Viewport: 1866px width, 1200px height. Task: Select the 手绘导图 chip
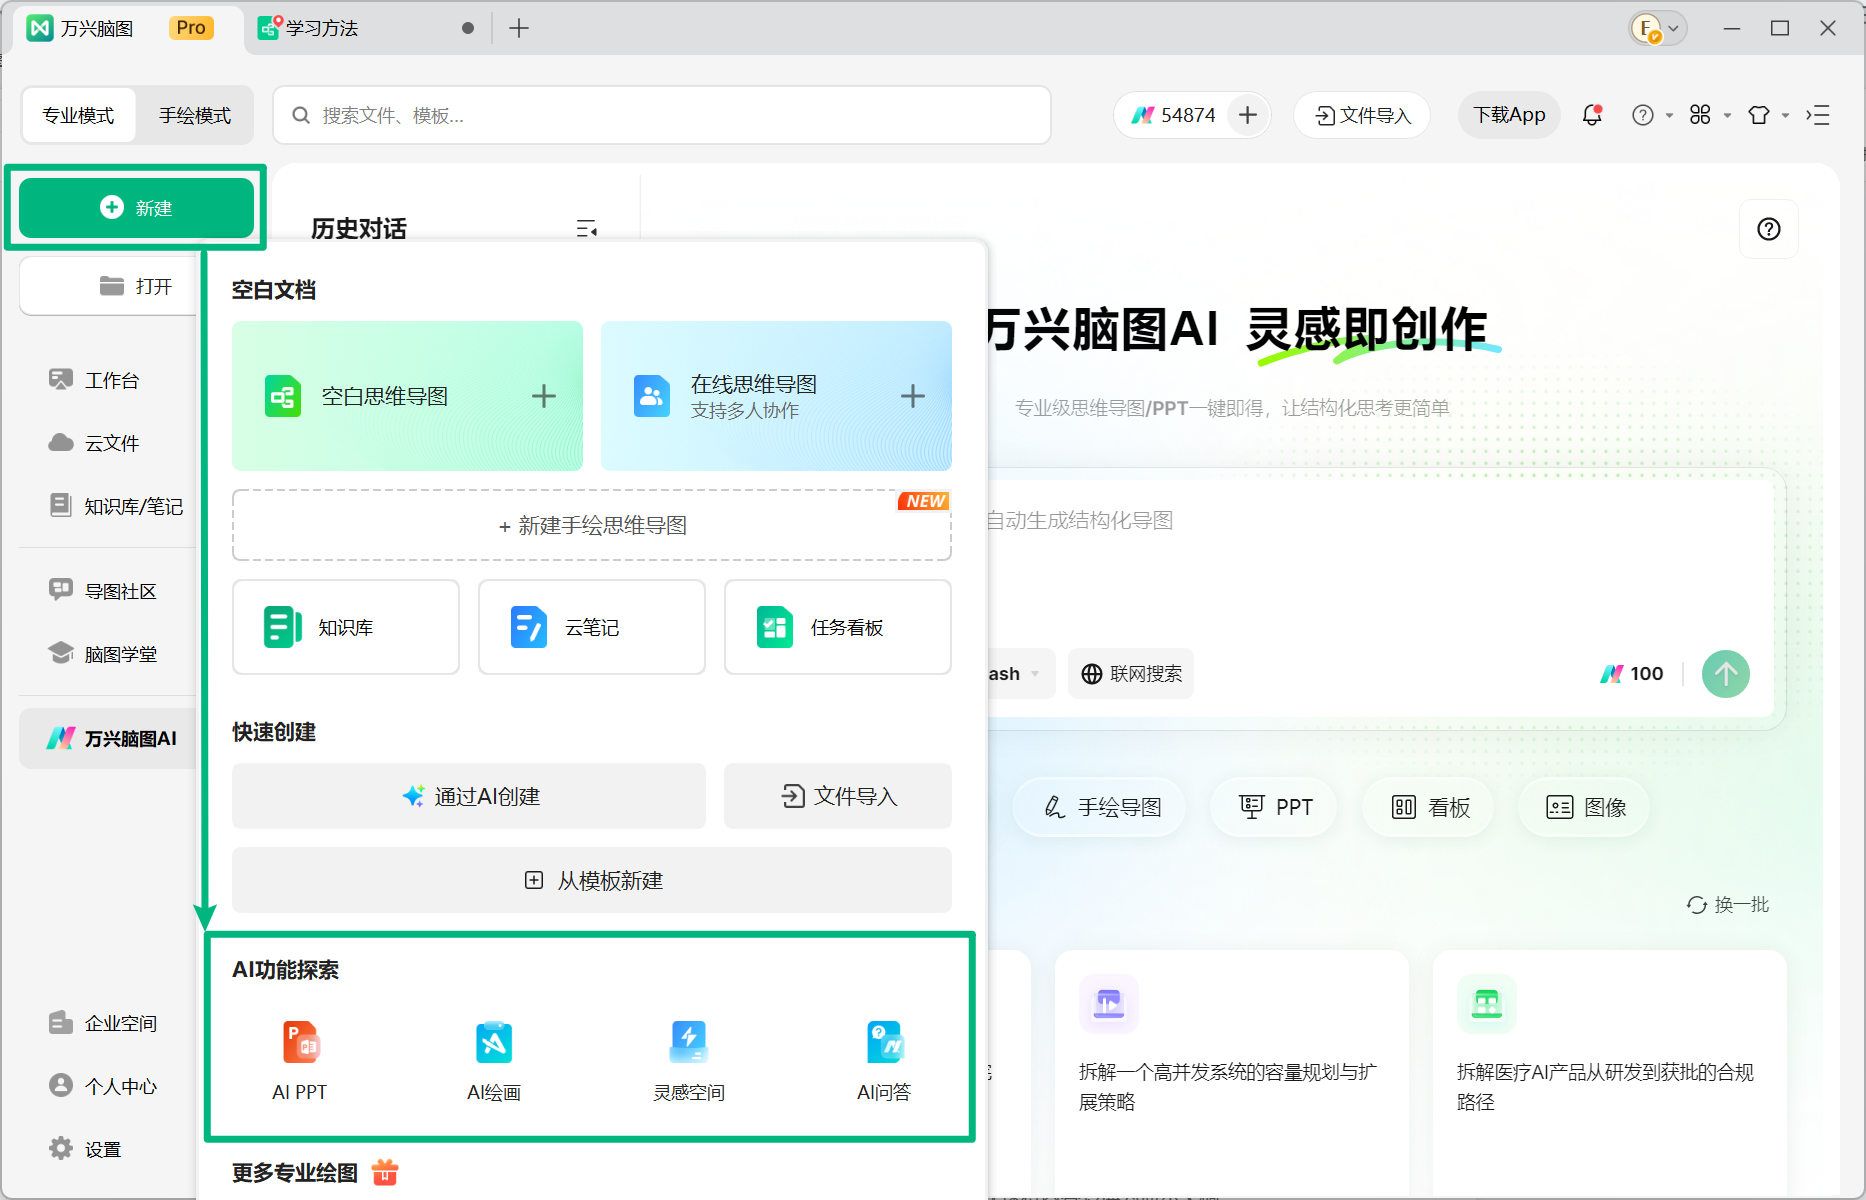pyautogui.click(x=1101, y=807)
